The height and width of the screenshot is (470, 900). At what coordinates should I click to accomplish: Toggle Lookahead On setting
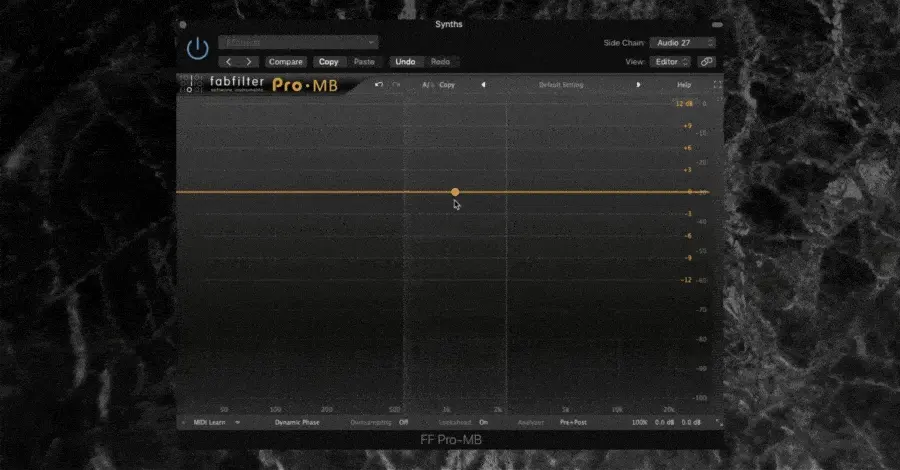point(483,422)
